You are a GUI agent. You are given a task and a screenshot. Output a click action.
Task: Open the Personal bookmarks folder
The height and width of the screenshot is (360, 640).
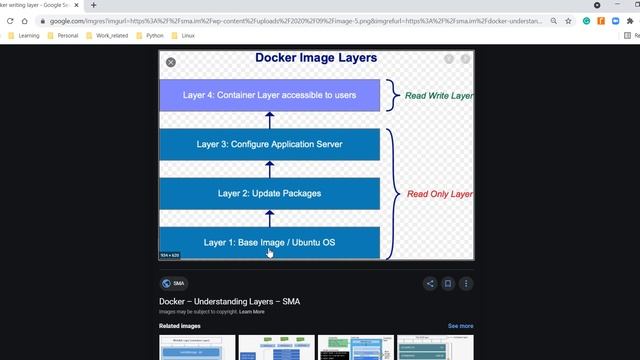[x=63, y=36]
